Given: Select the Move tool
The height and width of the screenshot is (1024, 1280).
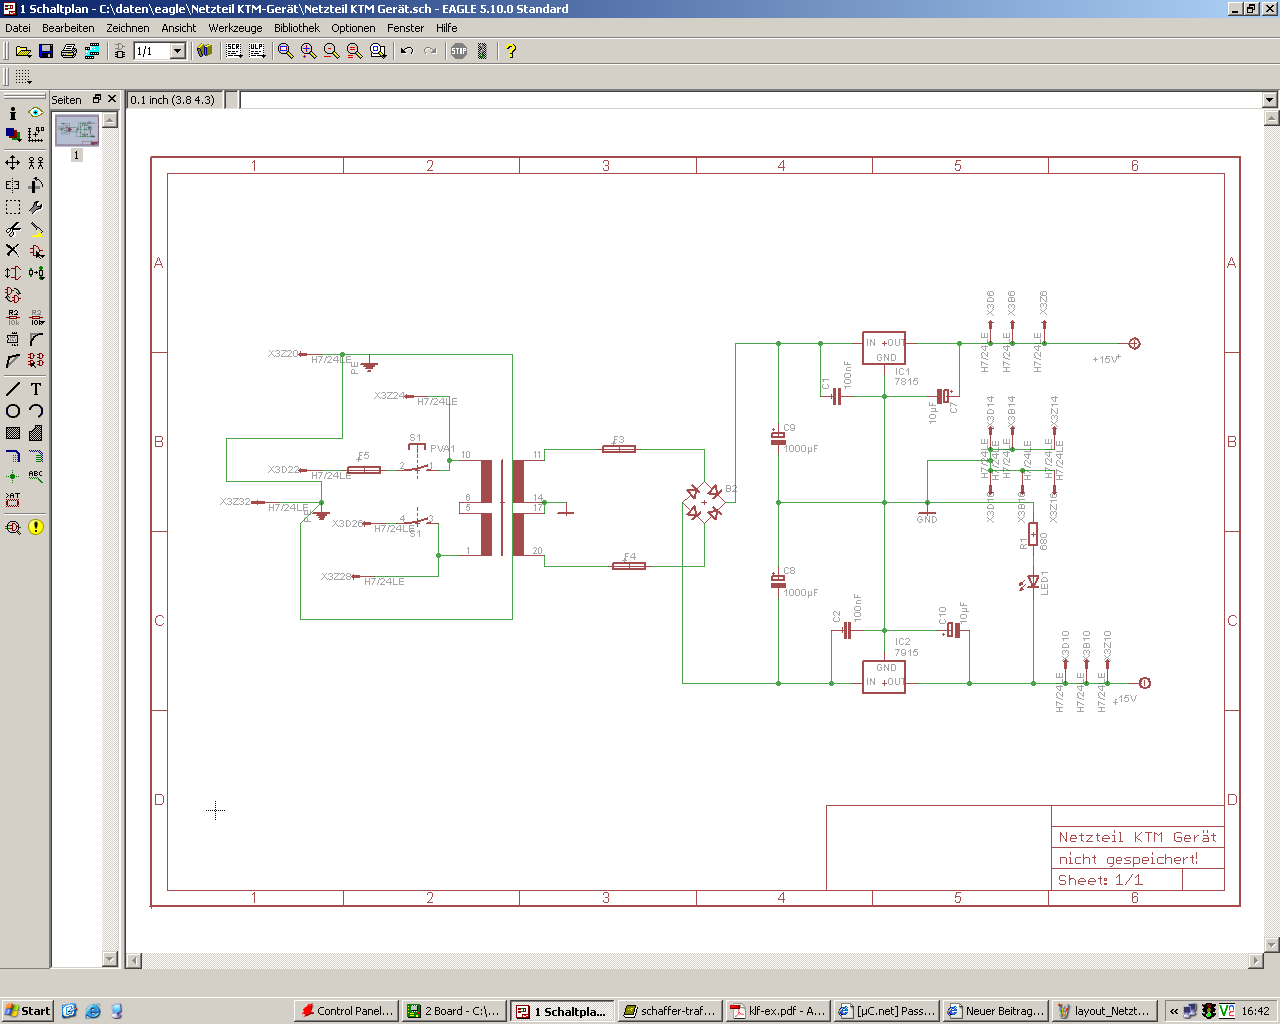Looking at the screenshot, I should (13, 162).
